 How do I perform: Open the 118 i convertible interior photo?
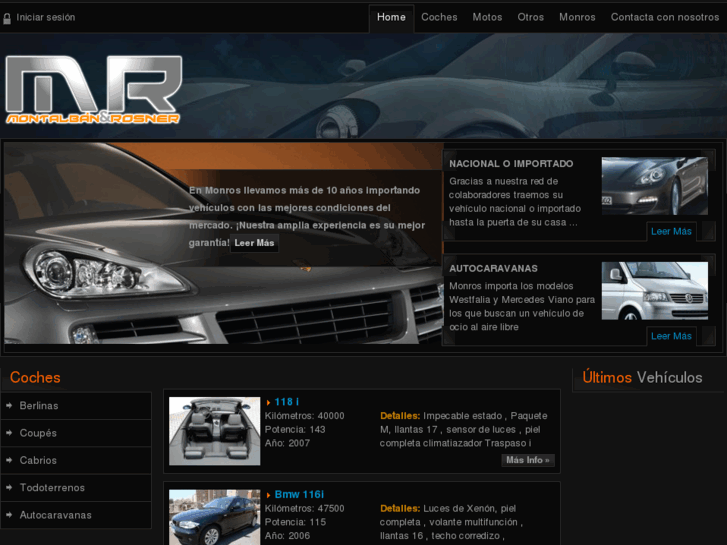(x=215, y=431)
